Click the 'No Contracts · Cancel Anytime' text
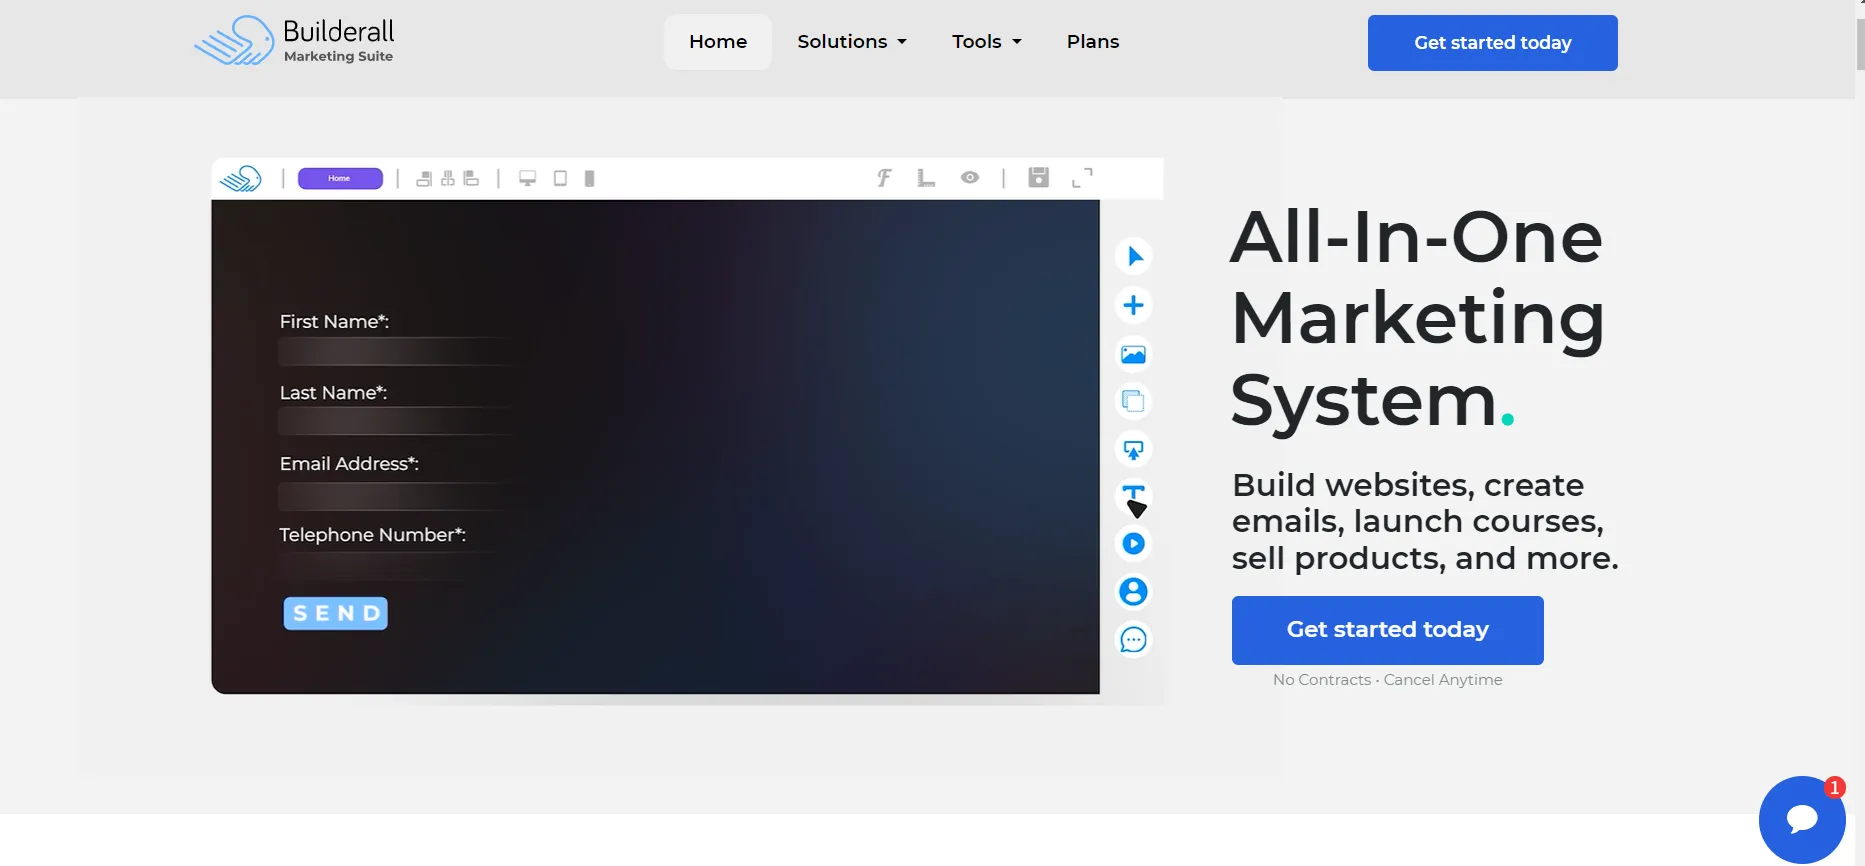1865x866 pixels. pyautogui.click(x=1388, y=680)
